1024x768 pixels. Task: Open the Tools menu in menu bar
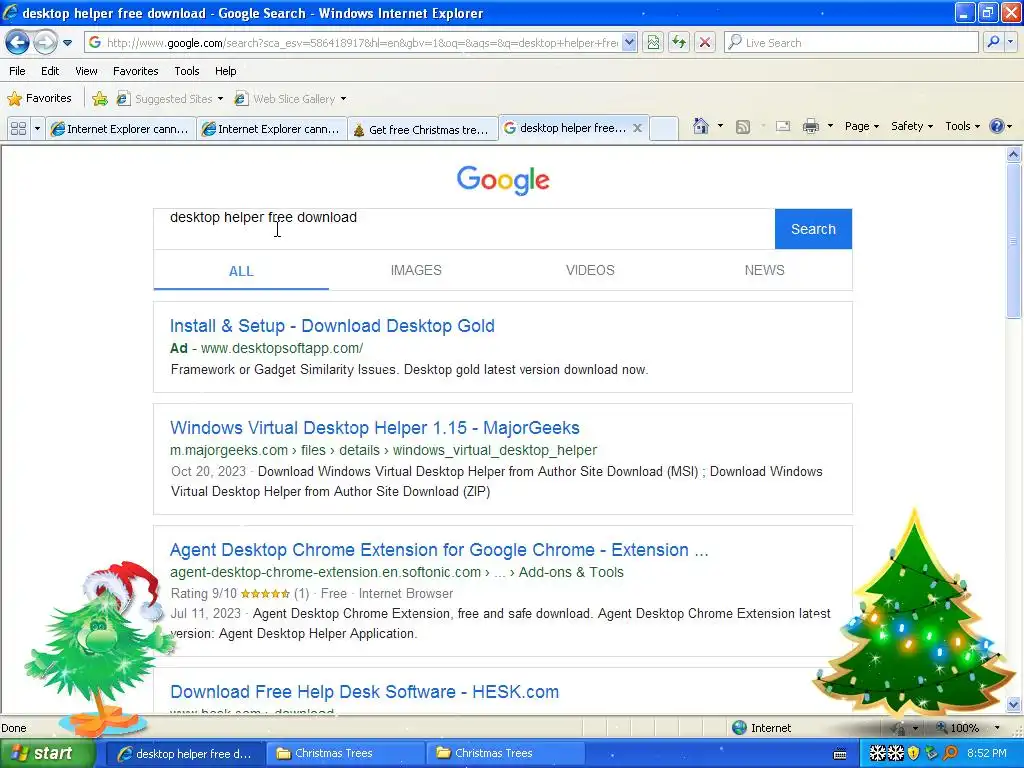[187, 71]
